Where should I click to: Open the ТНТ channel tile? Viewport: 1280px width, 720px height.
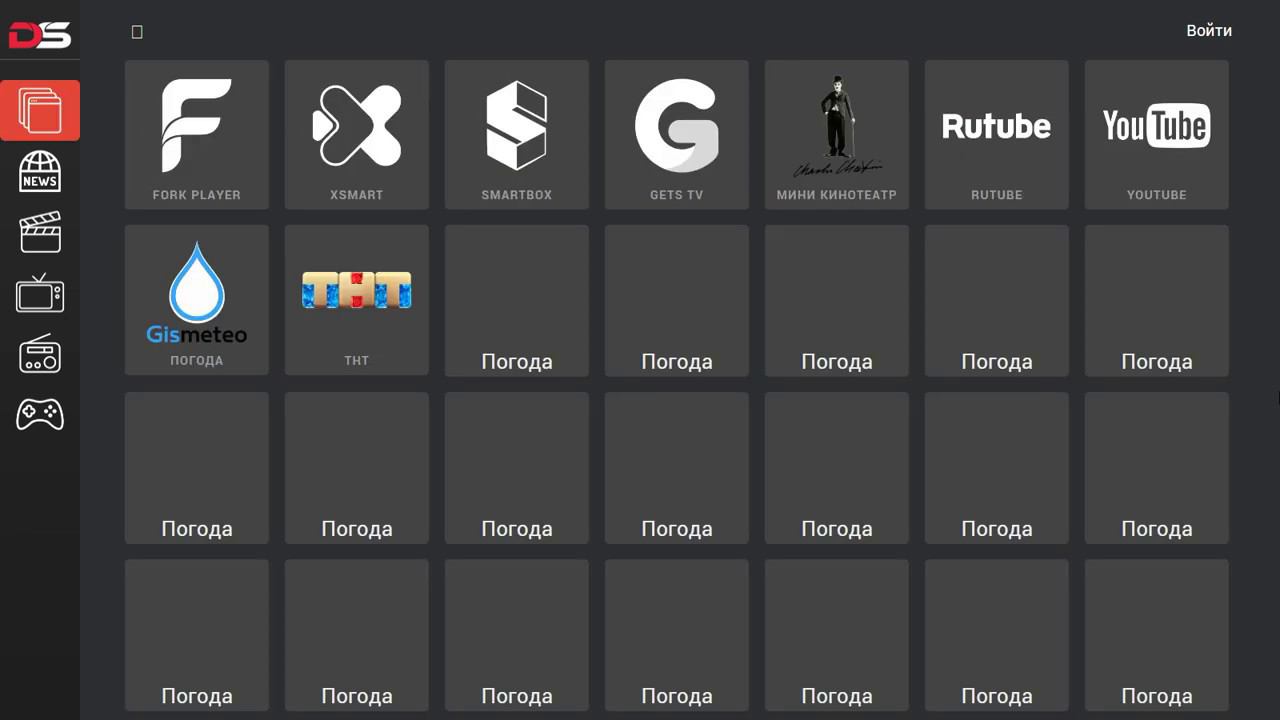click(x=357, y=300)
